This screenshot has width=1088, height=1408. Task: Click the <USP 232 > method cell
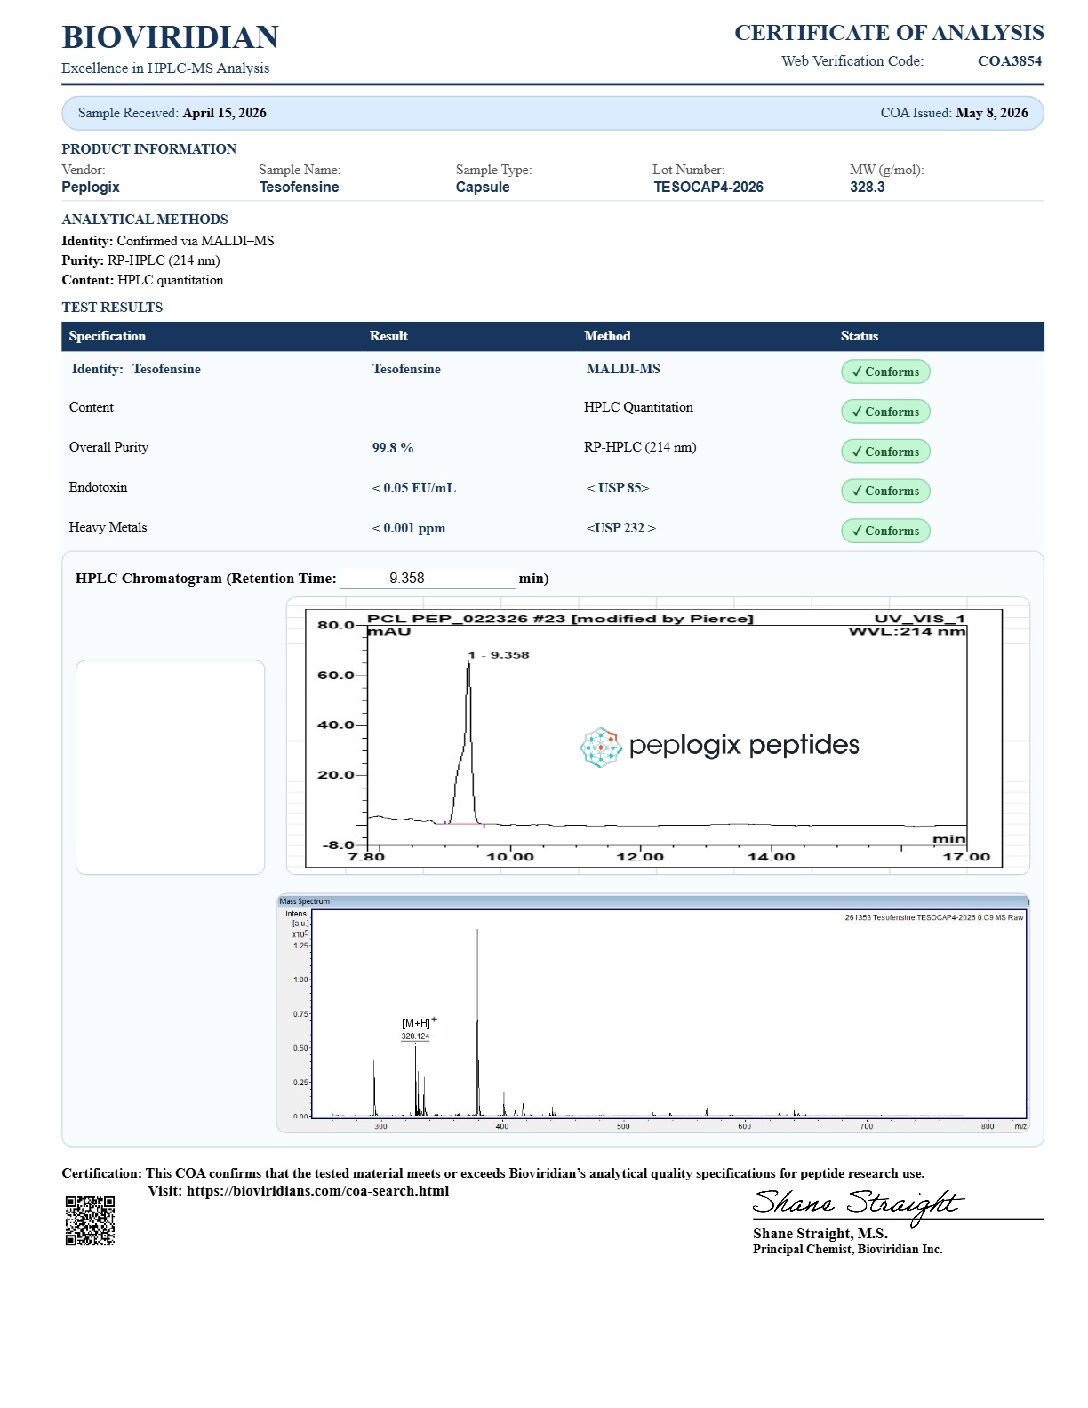pos(621,528)
